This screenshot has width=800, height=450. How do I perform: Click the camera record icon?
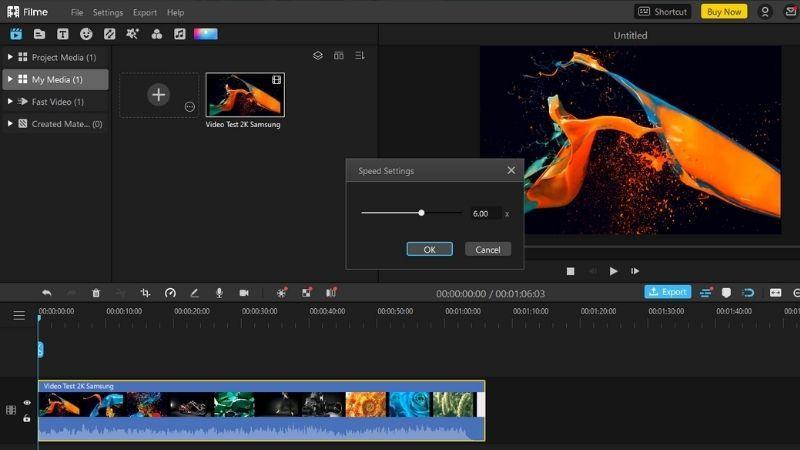point(244,293)
